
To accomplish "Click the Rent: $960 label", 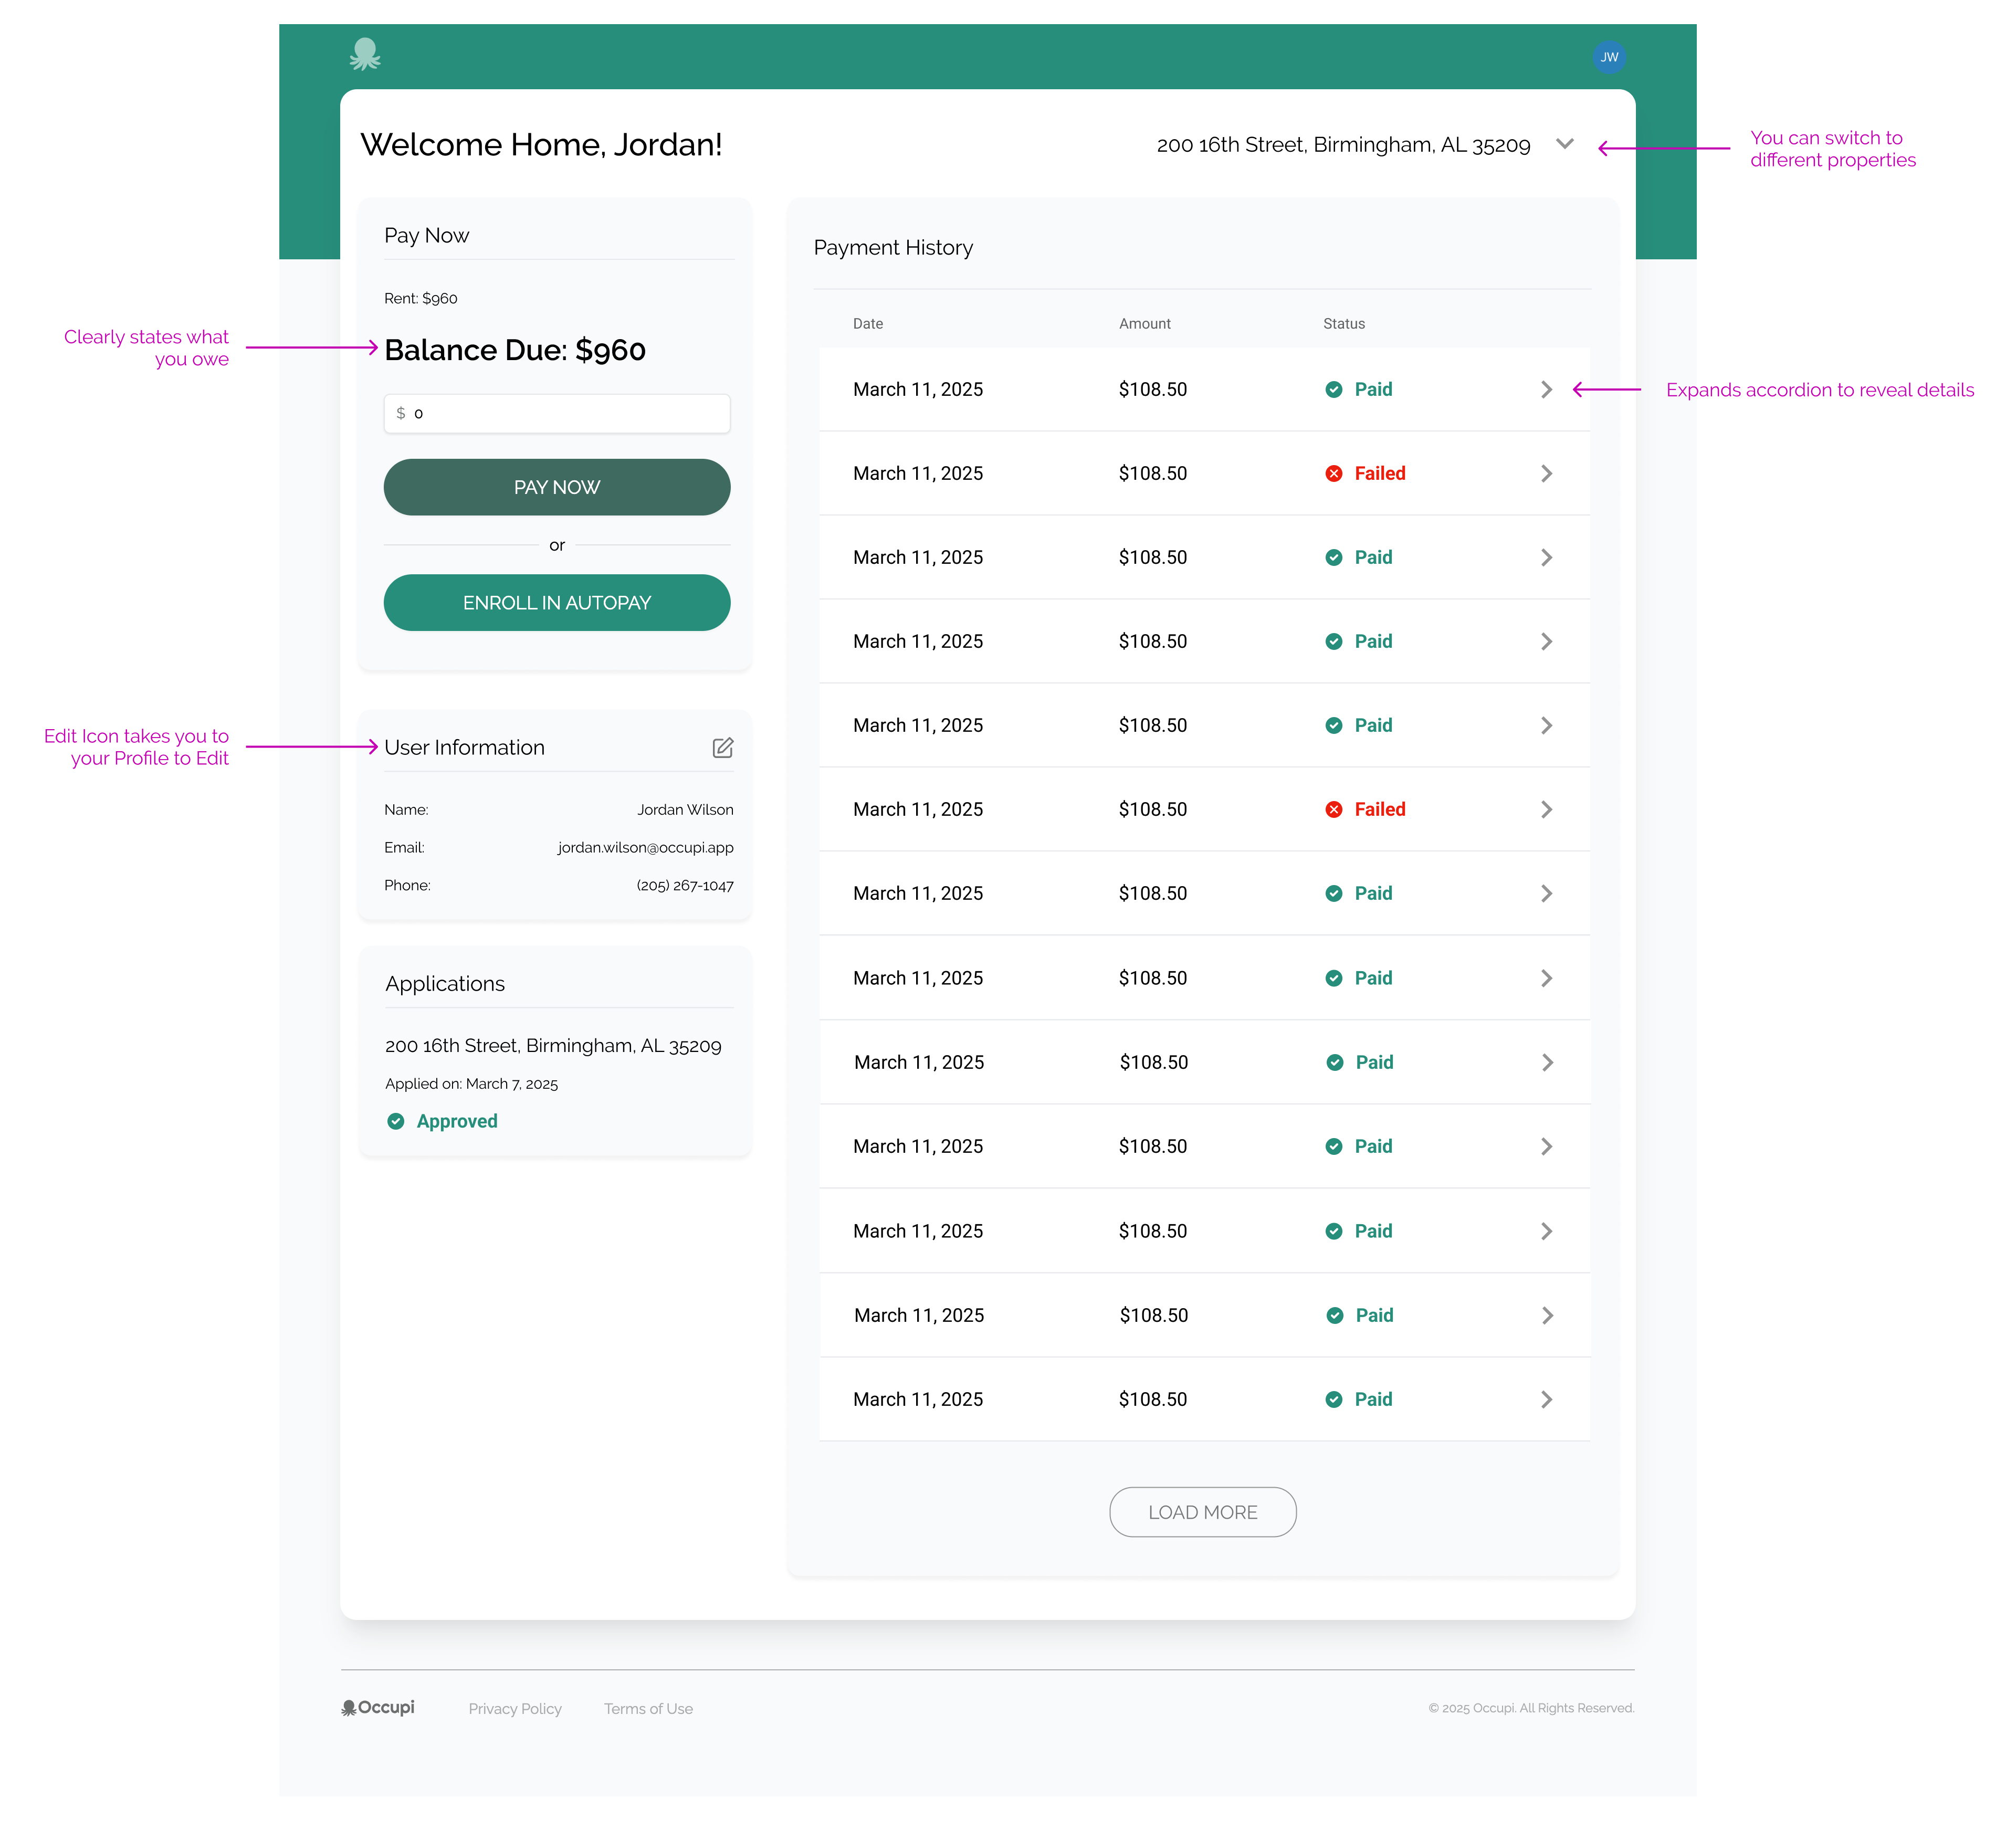I will click(421, 298).
